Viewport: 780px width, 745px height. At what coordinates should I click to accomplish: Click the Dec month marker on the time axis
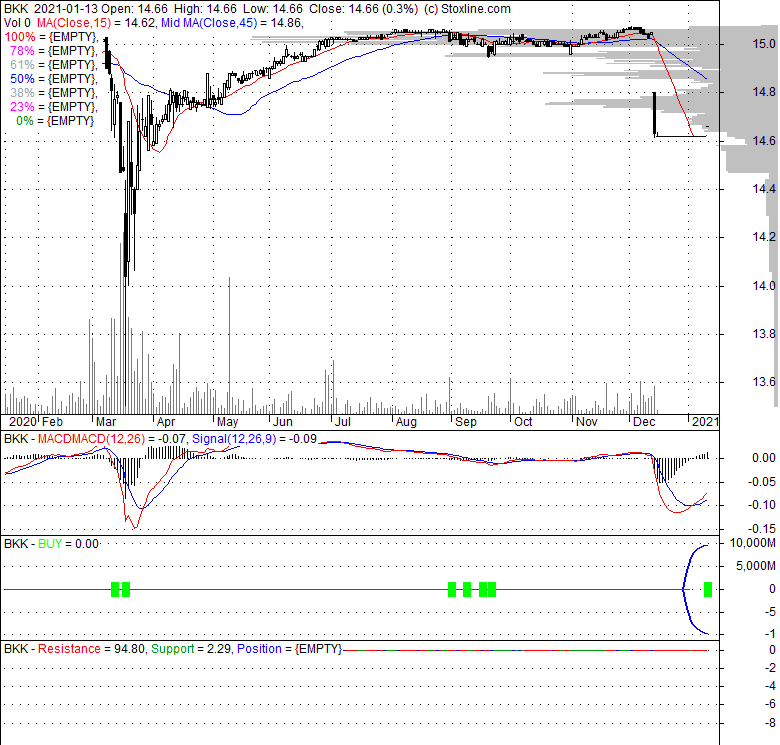[x=644, y=422]
